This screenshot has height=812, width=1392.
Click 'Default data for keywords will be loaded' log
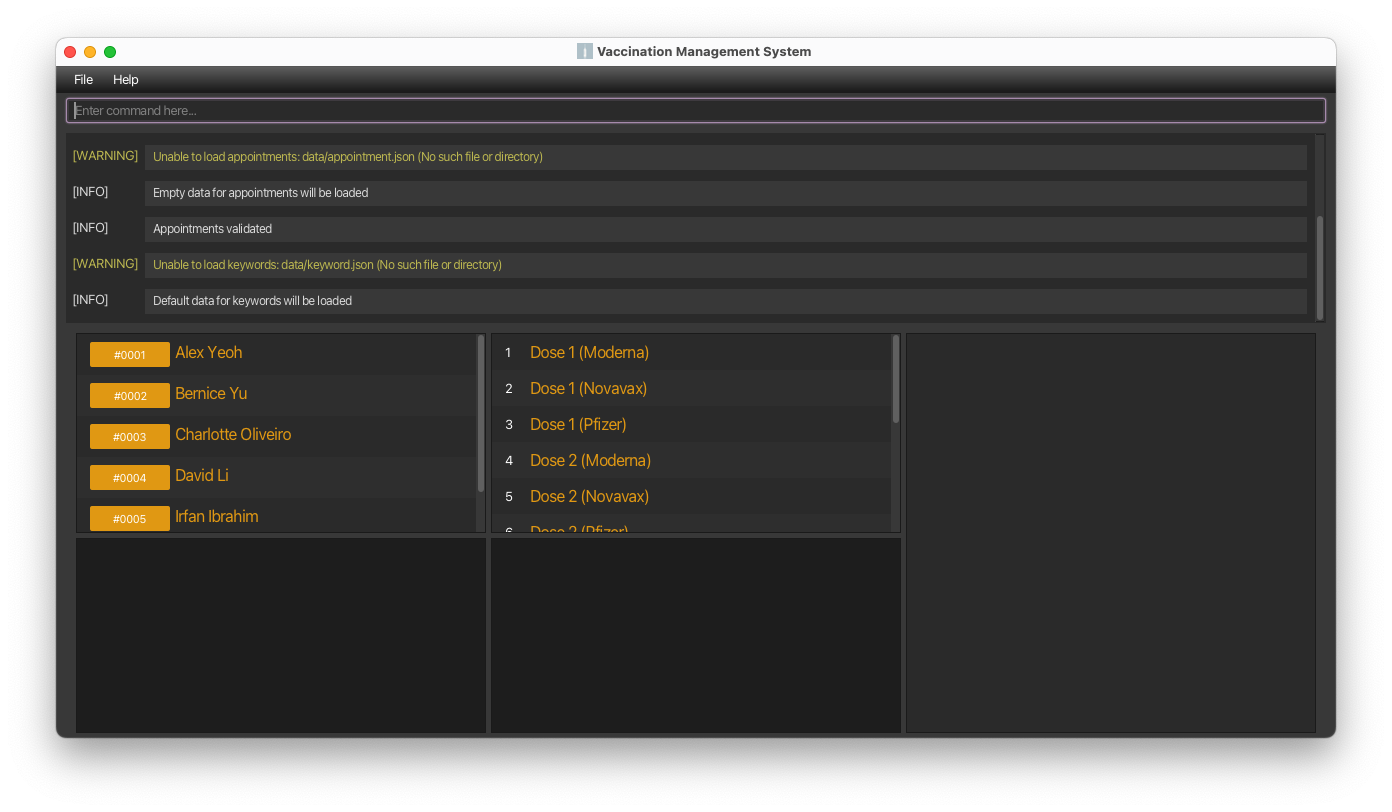pyautogui.click(x=726, y=301)
